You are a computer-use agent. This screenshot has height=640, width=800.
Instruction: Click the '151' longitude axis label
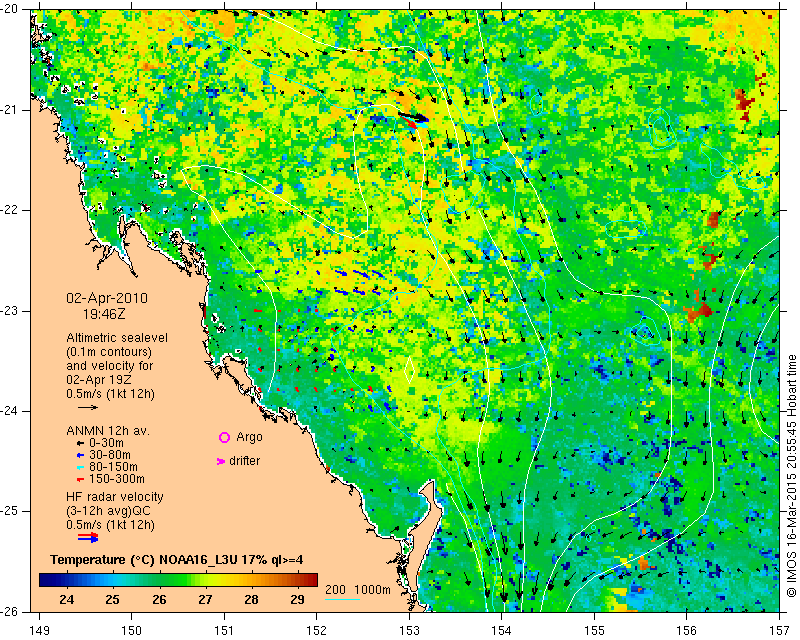point(224,630)
